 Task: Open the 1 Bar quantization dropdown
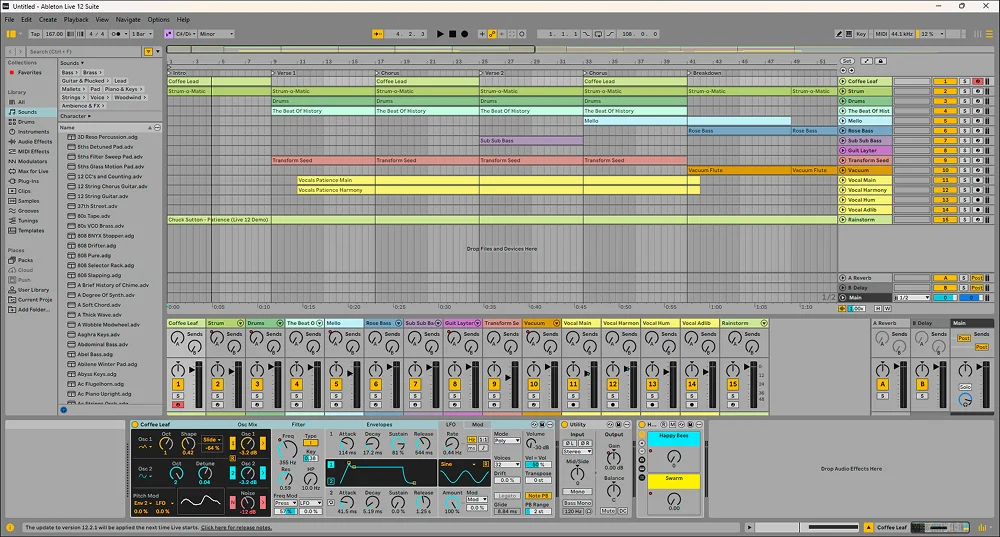pyautogui.click(x=142, y=34)
